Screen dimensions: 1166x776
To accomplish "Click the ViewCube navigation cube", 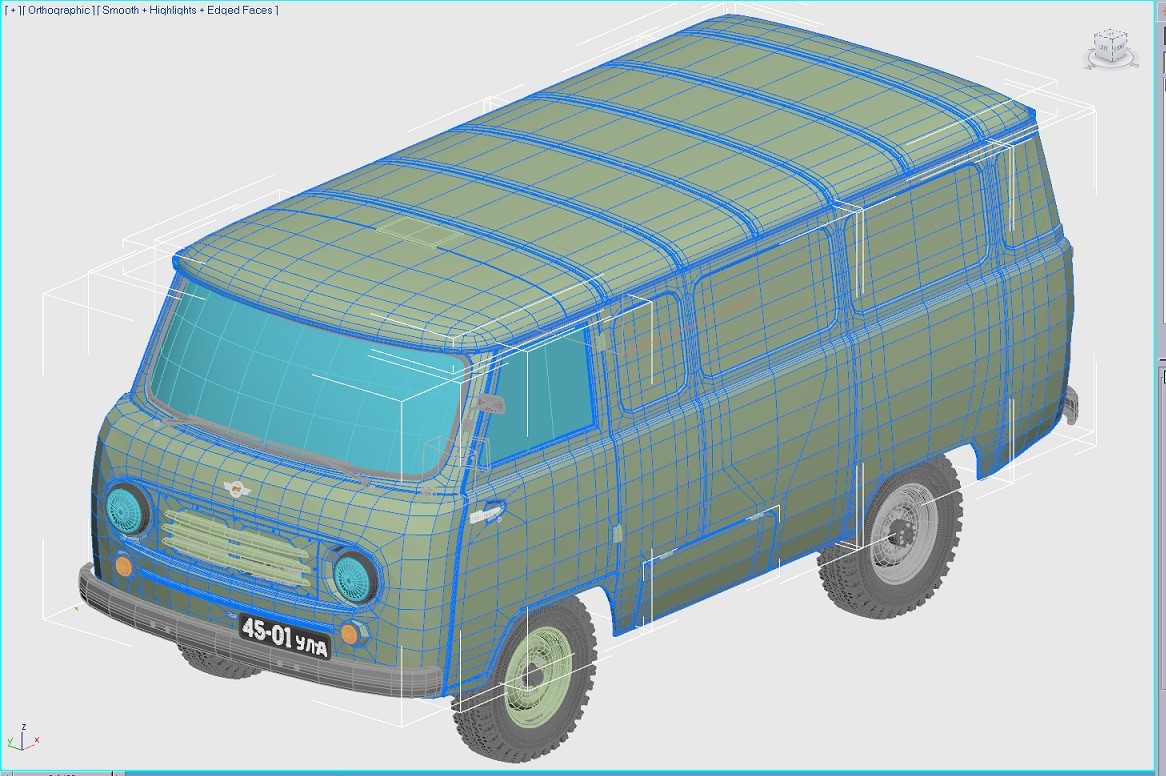I will coord(1109,44).
